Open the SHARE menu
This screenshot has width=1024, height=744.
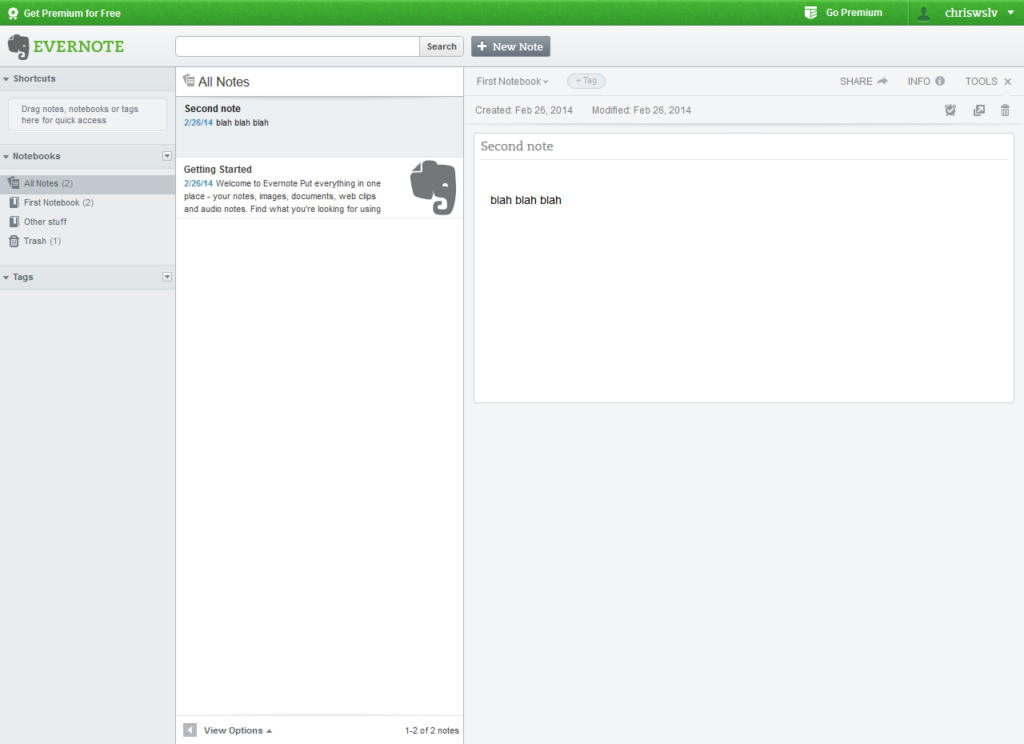click(863, 81)
